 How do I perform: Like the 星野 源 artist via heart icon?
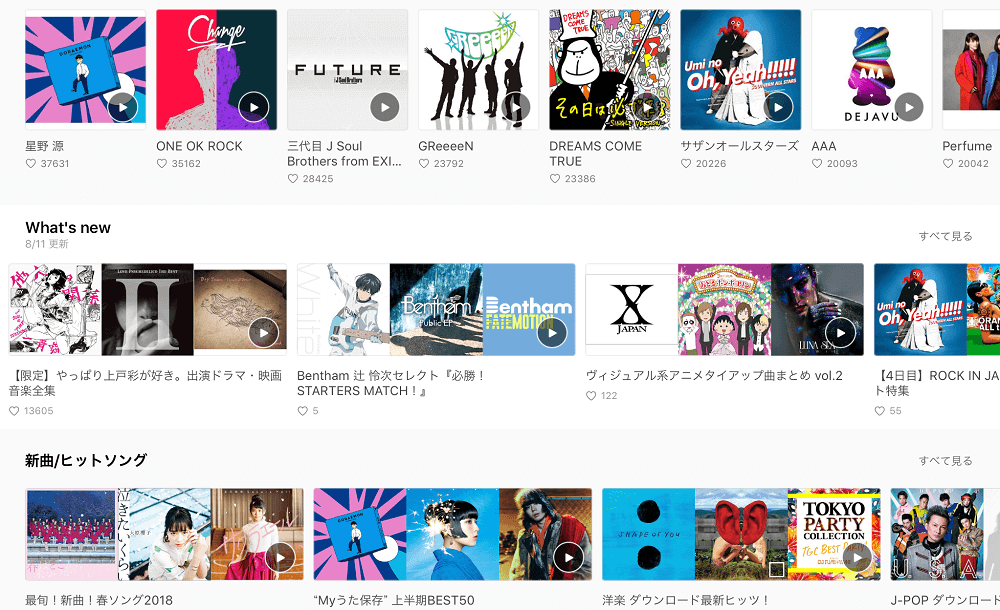pyautogui.click(x=31, y=163)
